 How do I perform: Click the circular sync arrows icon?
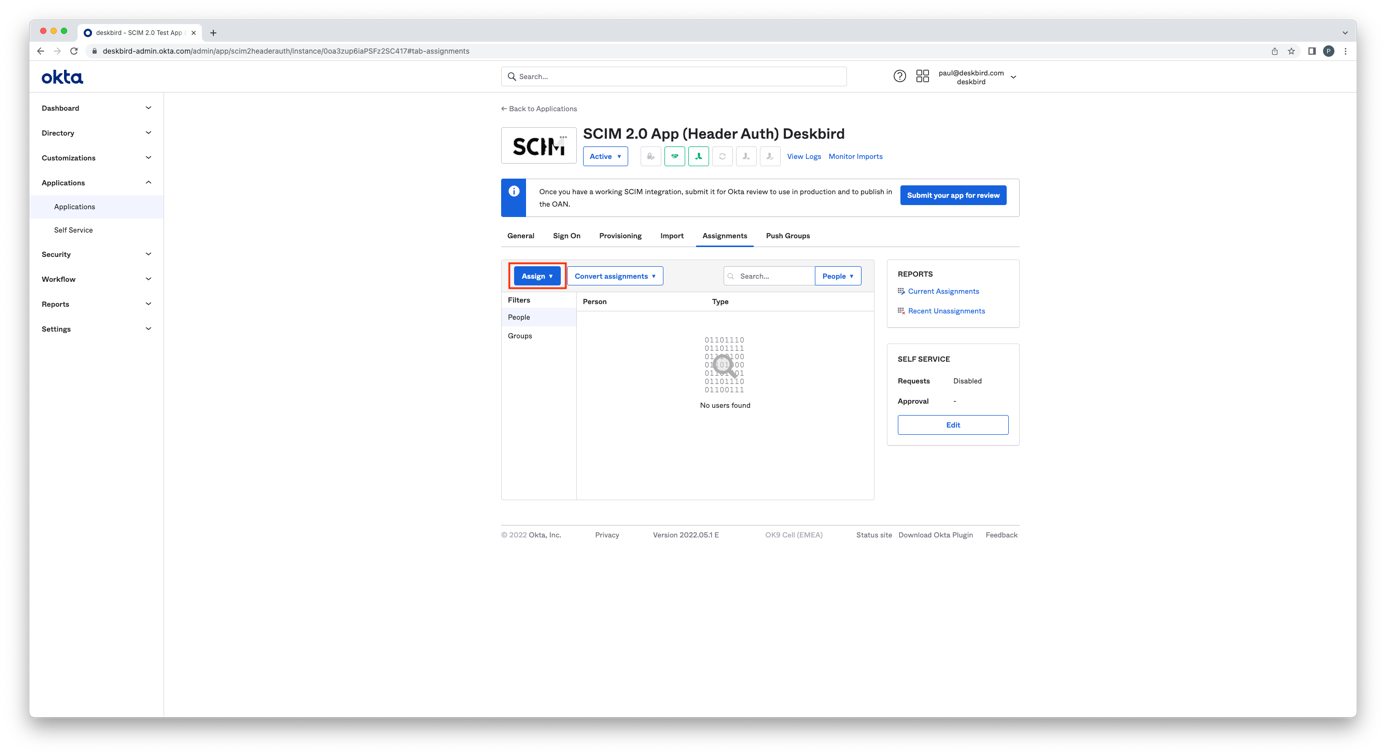tap(722, 156)
